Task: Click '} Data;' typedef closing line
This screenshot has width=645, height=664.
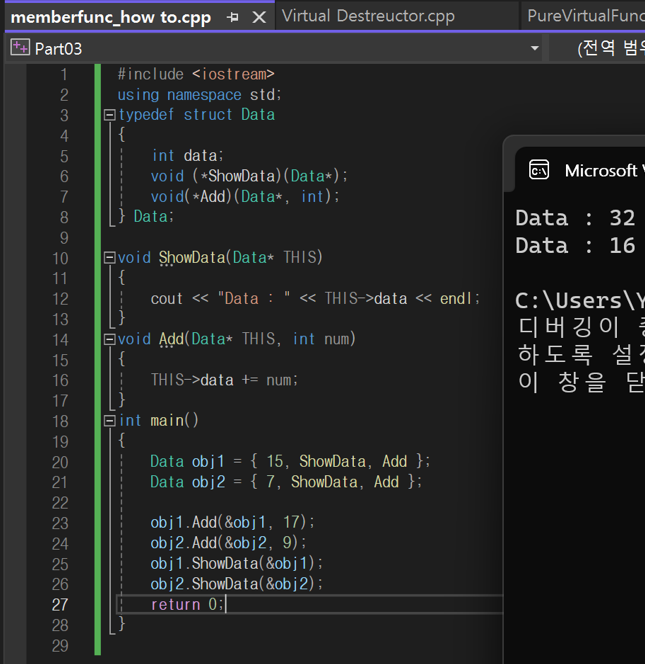Action: [x=146, y=217]
